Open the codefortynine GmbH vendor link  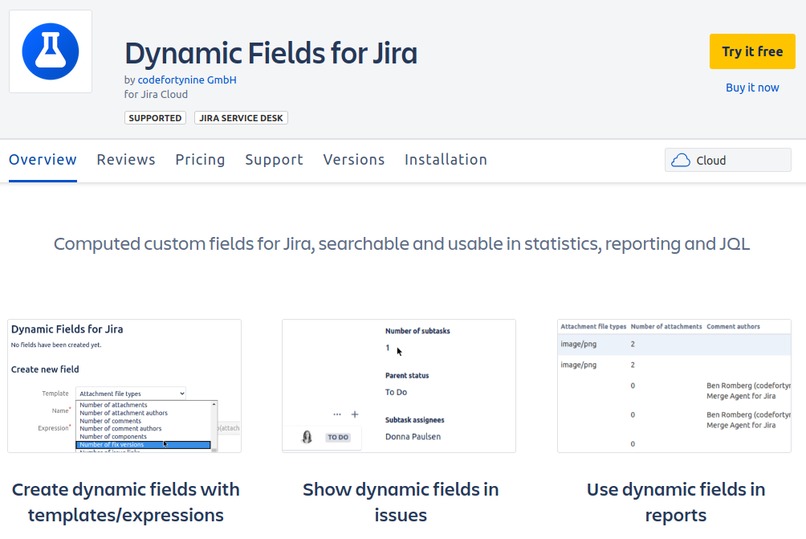click(x=187, y=80)
